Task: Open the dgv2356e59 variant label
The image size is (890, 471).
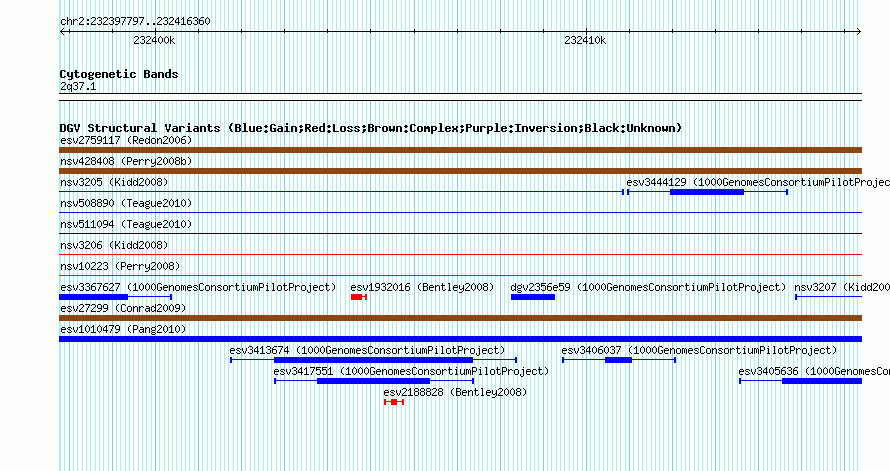Action: tap(648, 287)
